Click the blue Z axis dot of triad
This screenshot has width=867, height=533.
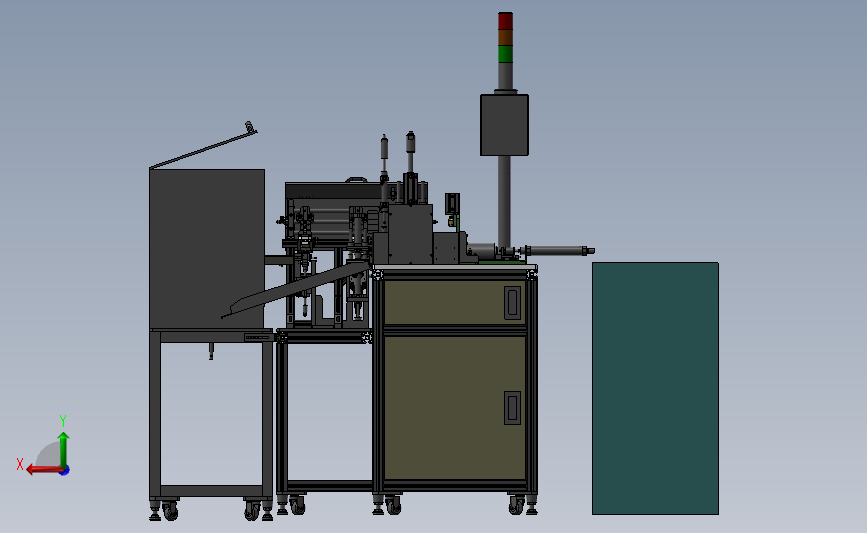(65, 471)
